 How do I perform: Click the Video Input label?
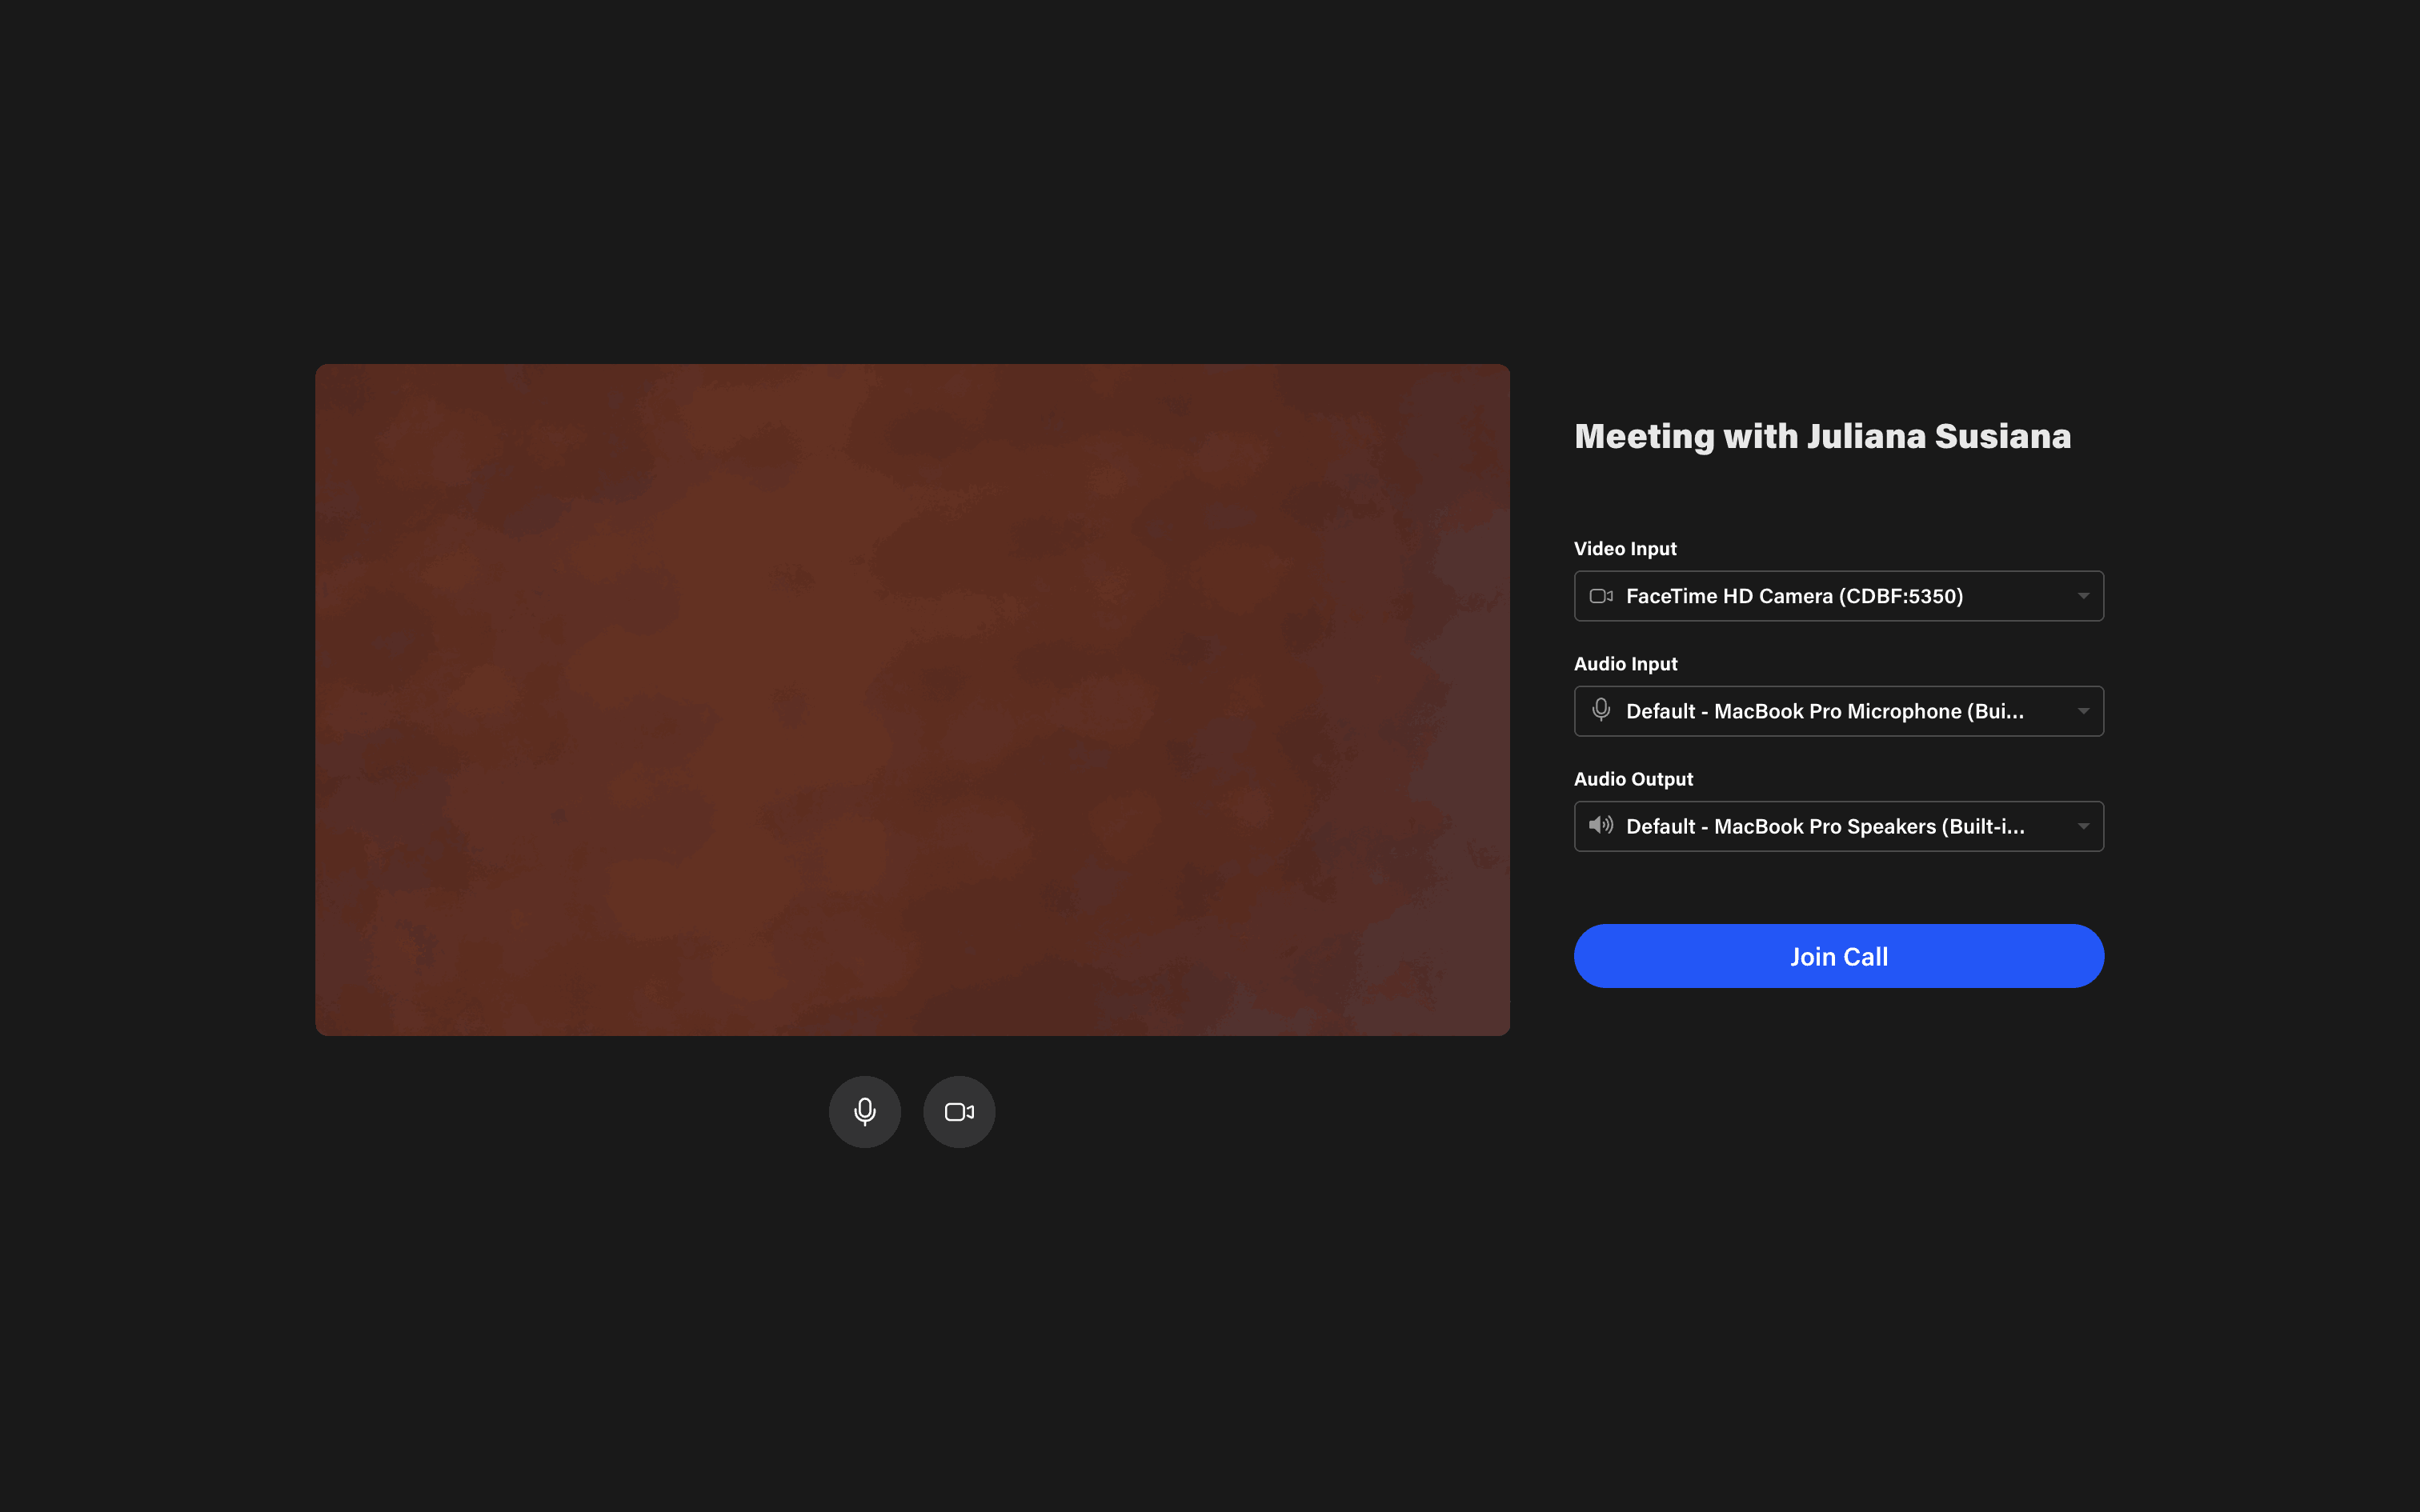(1625, 548)
